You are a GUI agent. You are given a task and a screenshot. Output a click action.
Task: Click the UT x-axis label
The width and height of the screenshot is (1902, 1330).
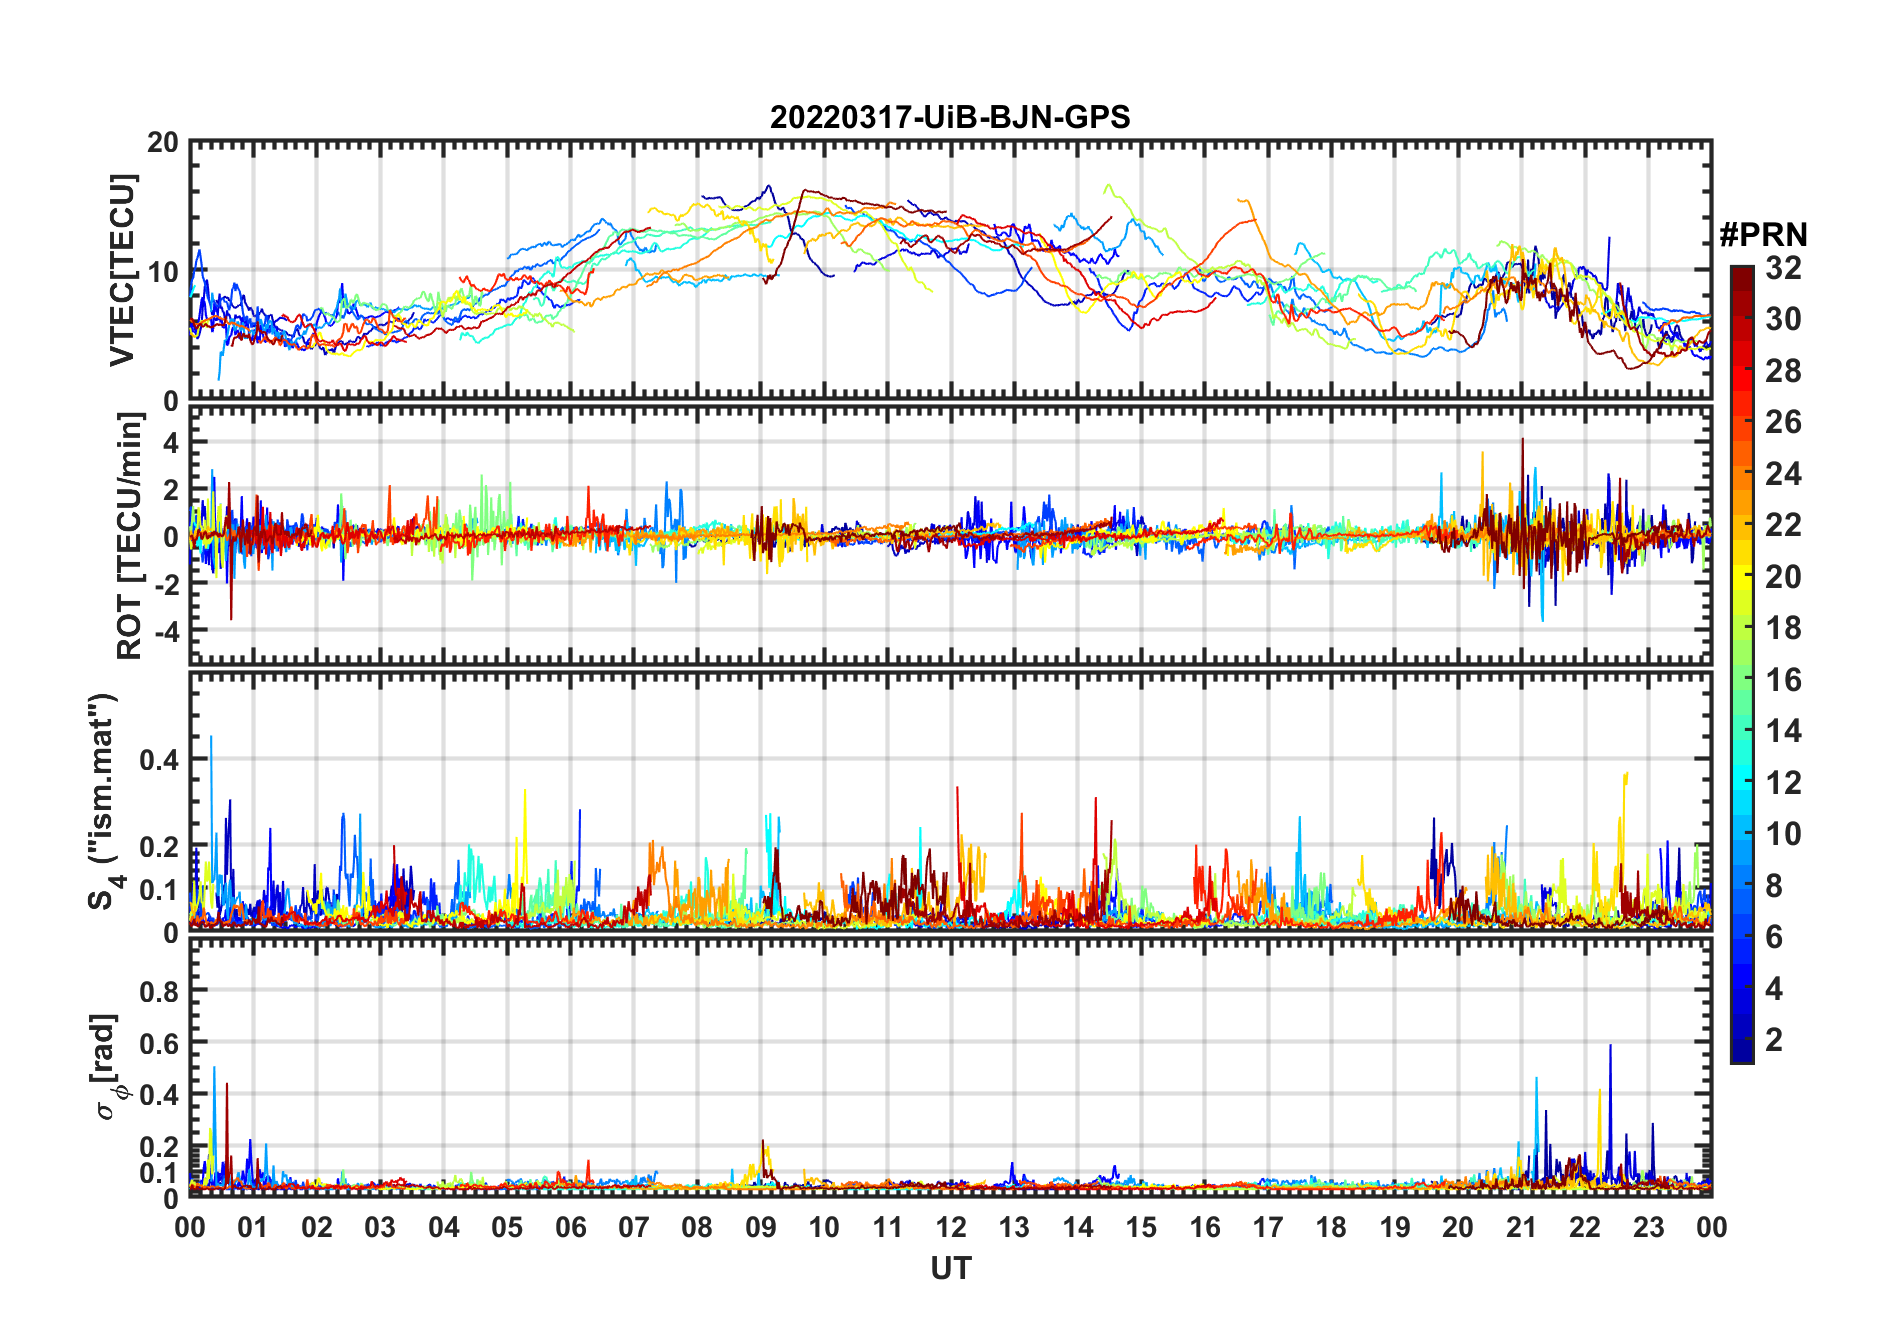tap(950, 1268)
